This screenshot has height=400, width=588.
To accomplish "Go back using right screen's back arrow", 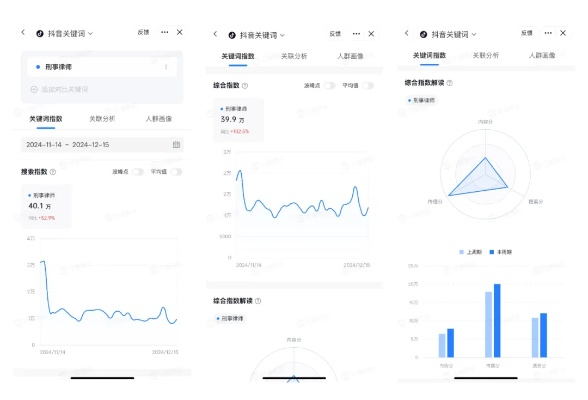I will point(407,33).
